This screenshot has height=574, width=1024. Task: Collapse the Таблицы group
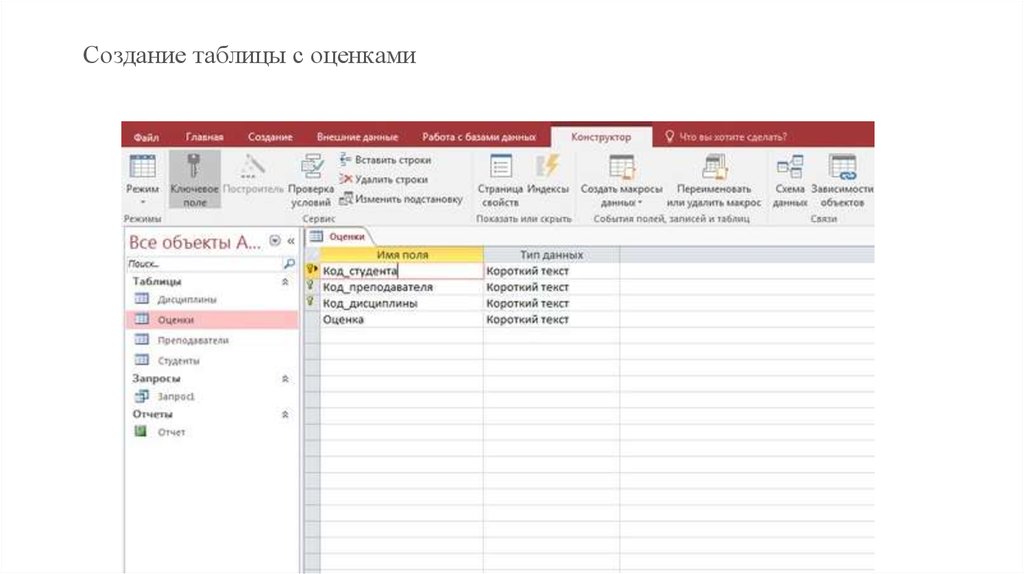[285, 283]
